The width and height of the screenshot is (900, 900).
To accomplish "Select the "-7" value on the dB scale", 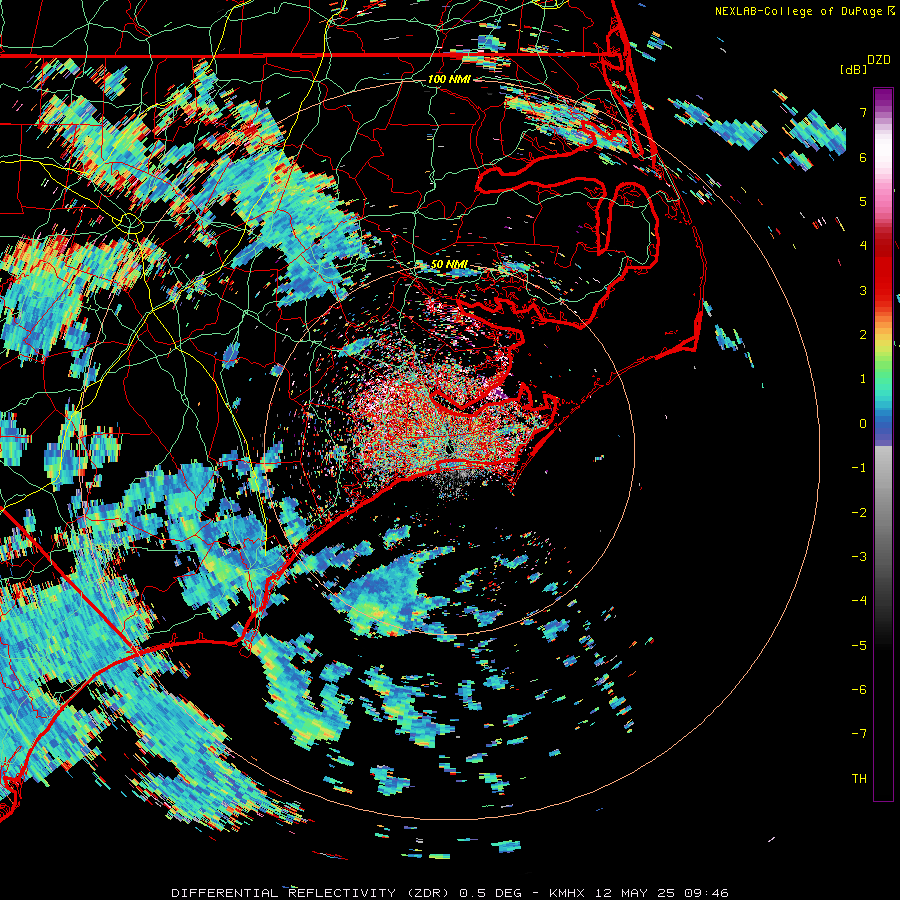I will [859, 734].
